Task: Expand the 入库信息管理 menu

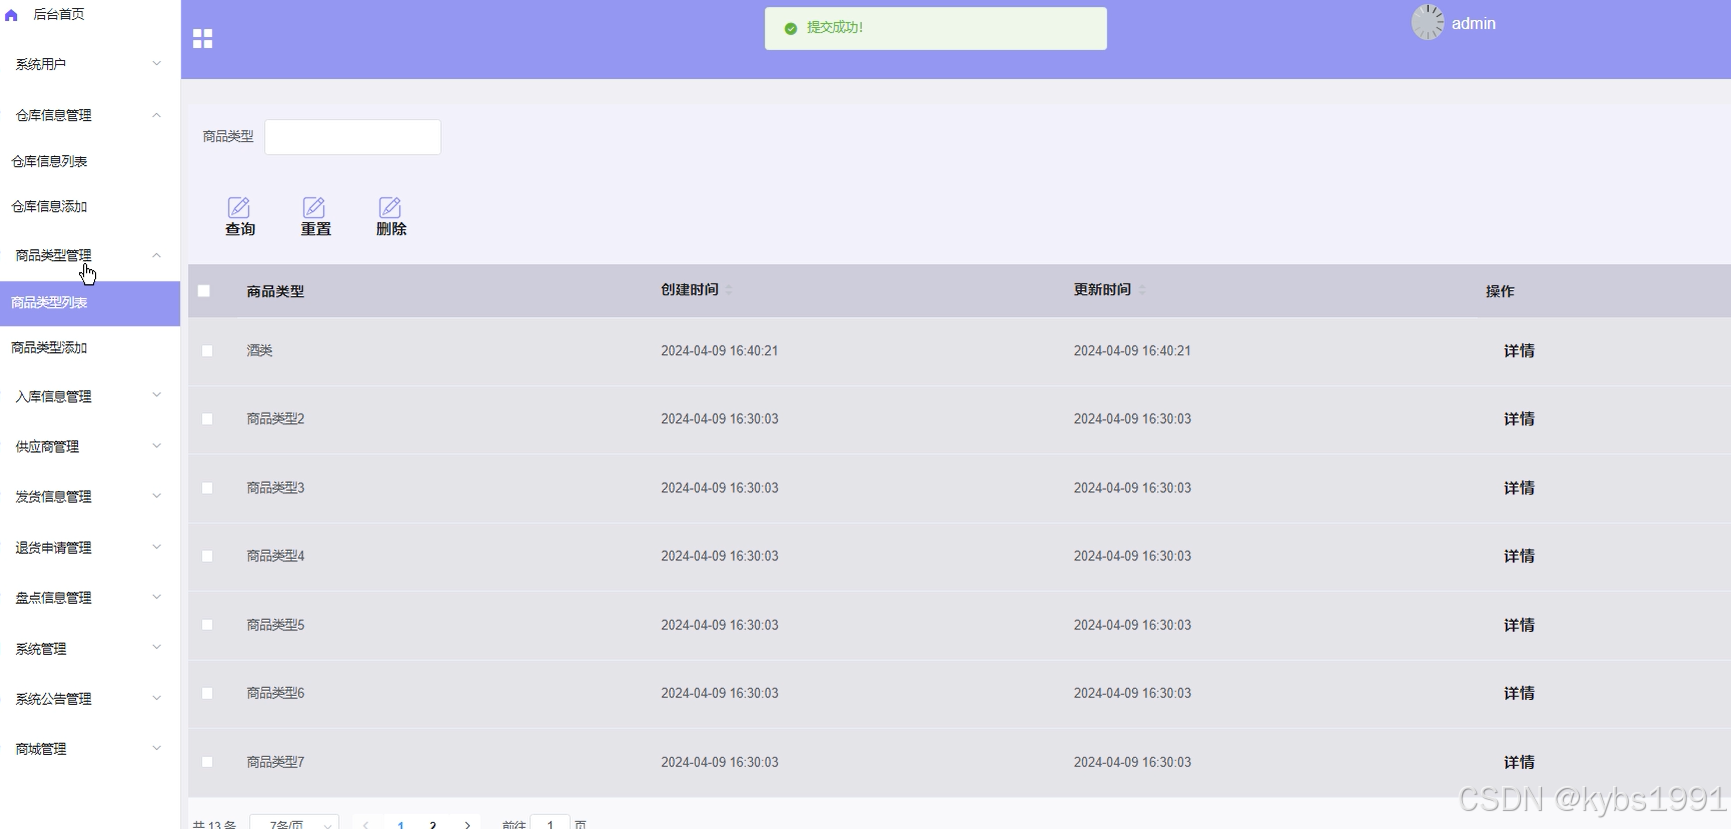Action: (90, 396)
